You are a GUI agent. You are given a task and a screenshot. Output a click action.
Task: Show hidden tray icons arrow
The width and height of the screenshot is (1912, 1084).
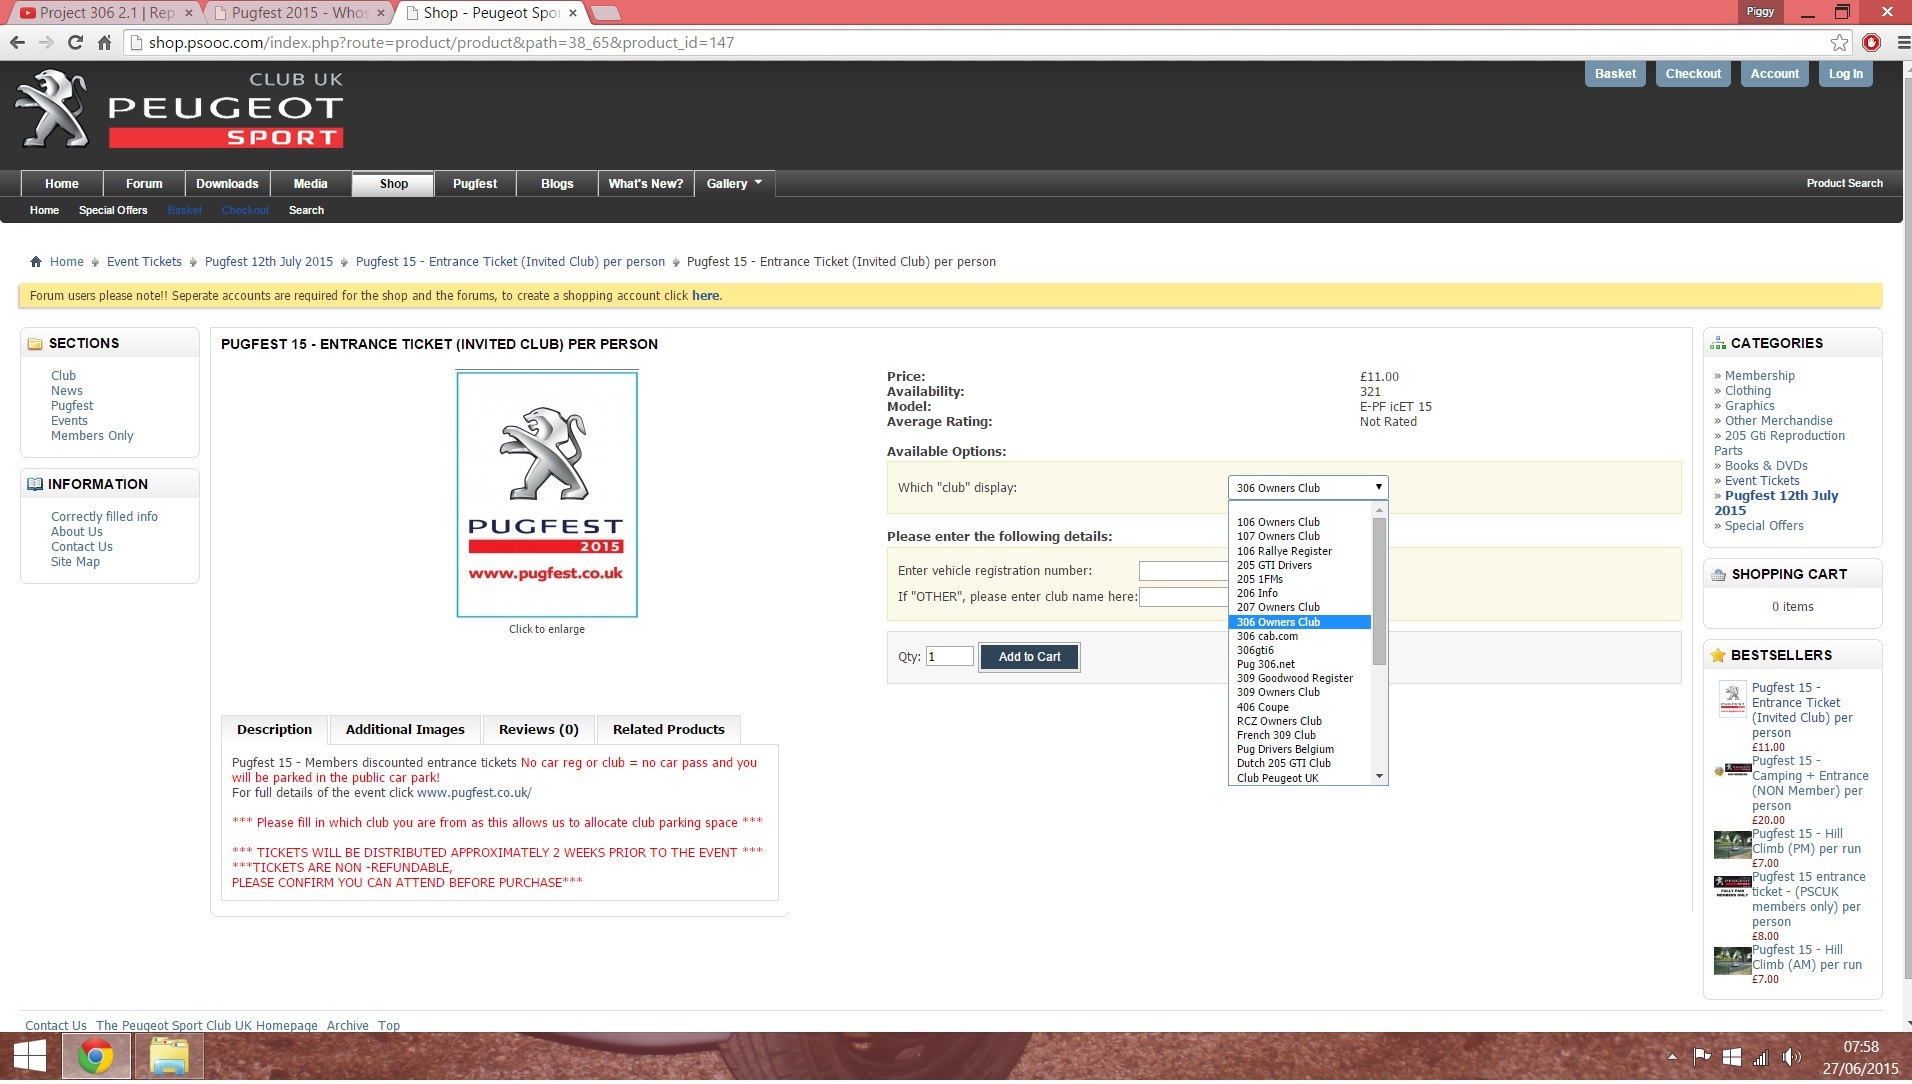[x=1672, y=1057]
